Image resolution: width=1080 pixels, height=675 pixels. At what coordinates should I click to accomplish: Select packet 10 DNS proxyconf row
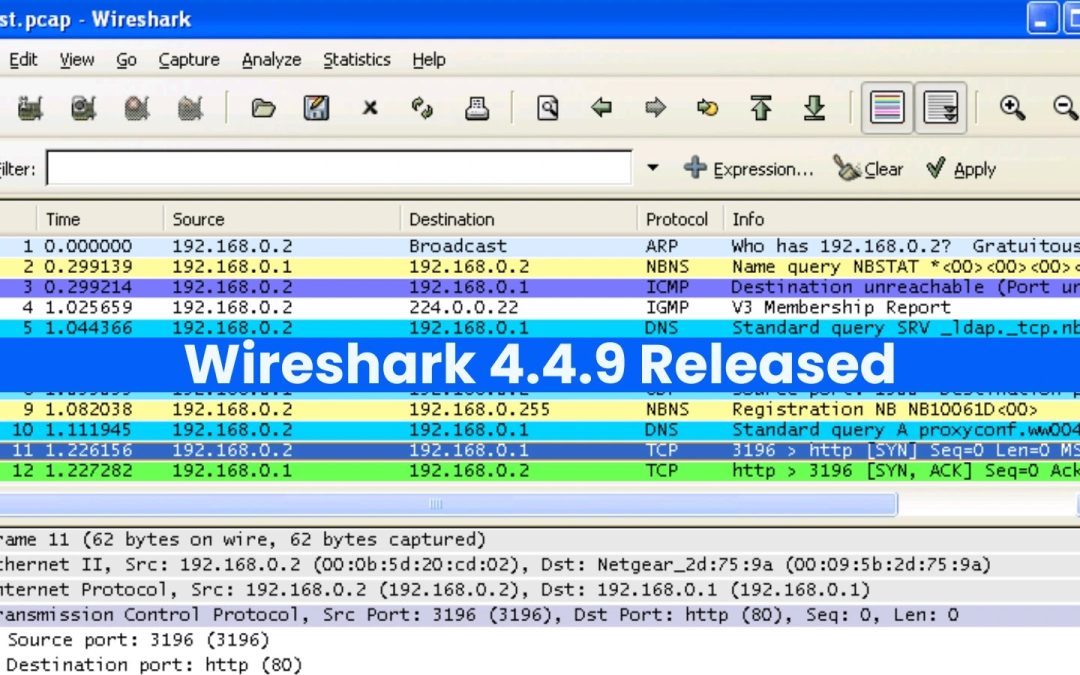pos(540,430)
